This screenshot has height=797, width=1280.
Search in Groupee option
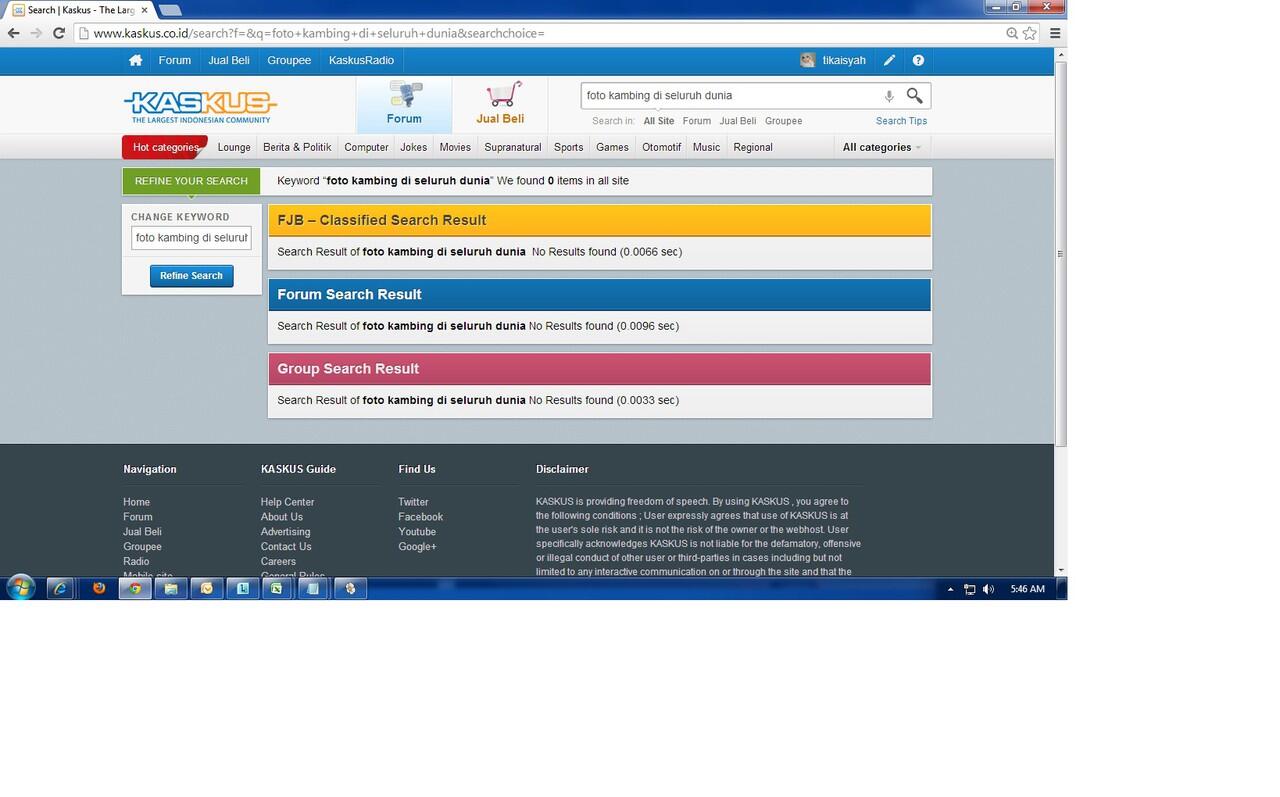click(783, 121)
